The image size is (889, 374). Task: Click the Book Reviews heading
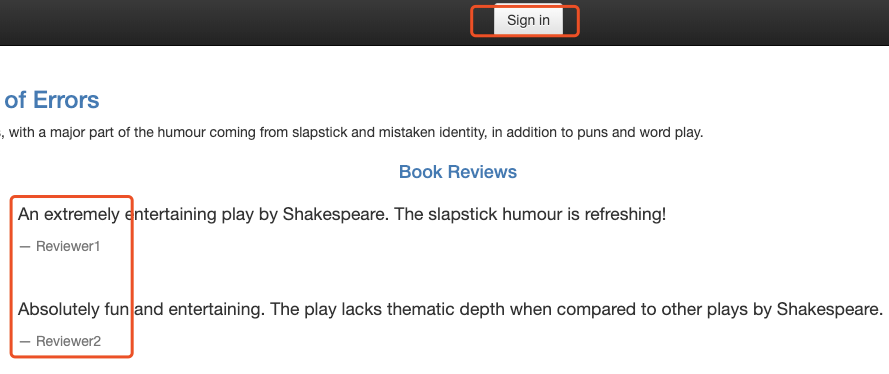point(458,172)
